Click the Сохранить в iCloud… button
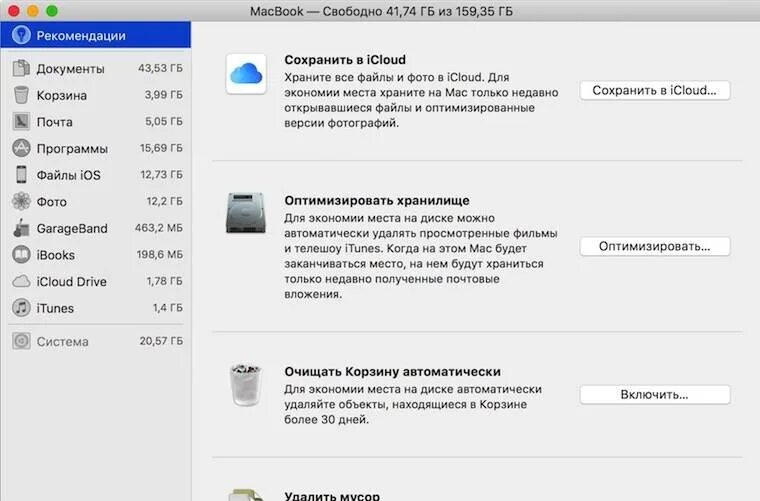760x501 pixels. [x=655, y=91]
